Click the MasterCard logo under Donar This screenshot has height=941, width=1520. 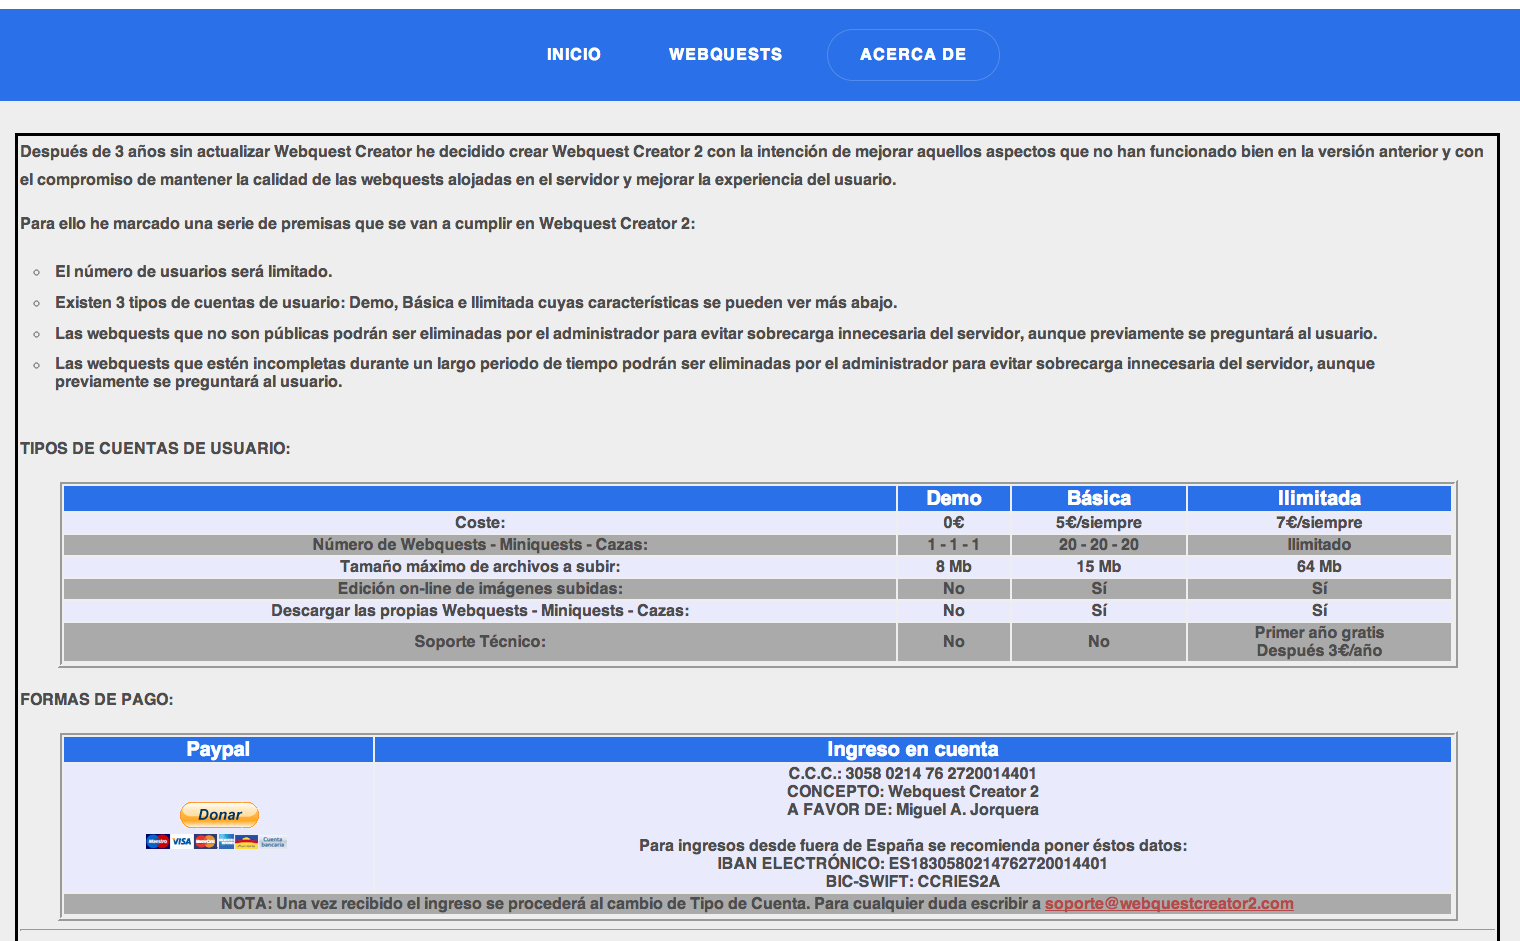pos(205,842)
